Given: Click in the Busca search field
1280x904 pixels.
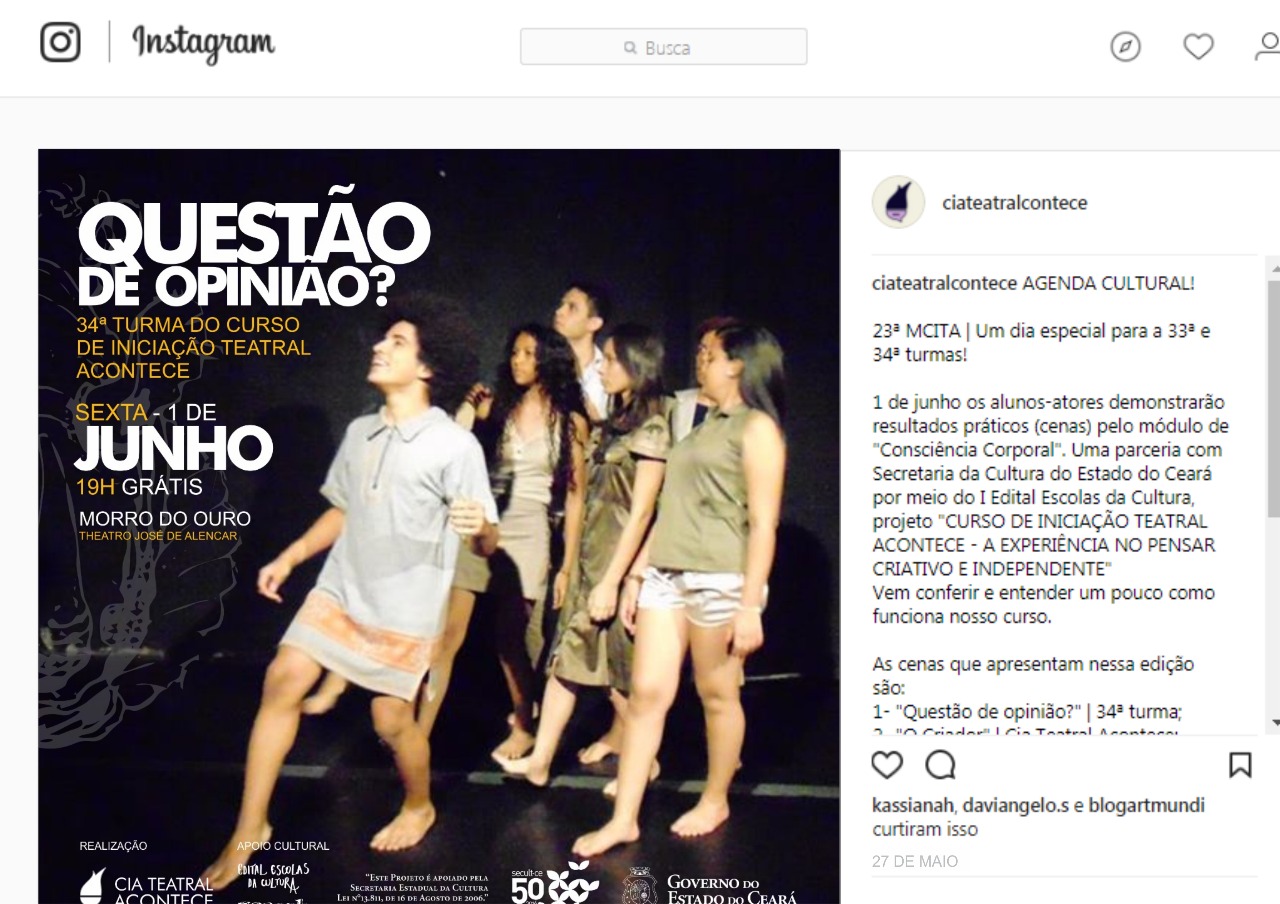Looking at the screenshot, I should [664, 47].
